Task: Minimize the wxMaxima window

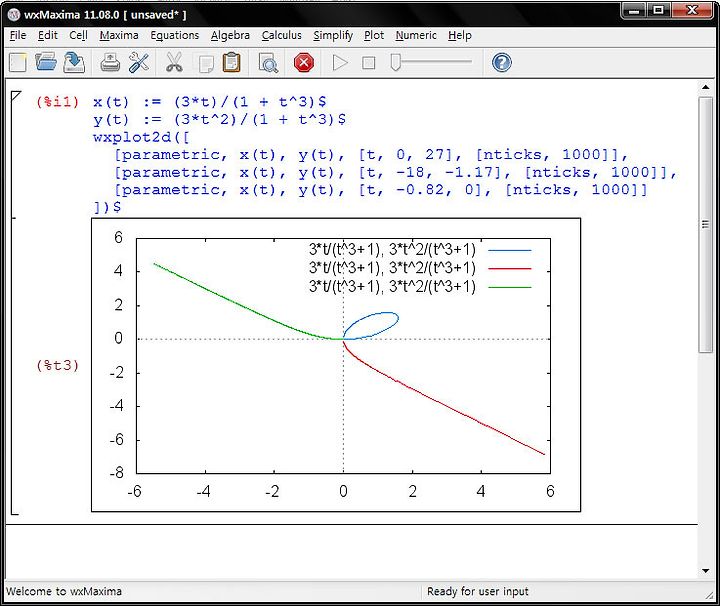Action: [x=634, y=10]
